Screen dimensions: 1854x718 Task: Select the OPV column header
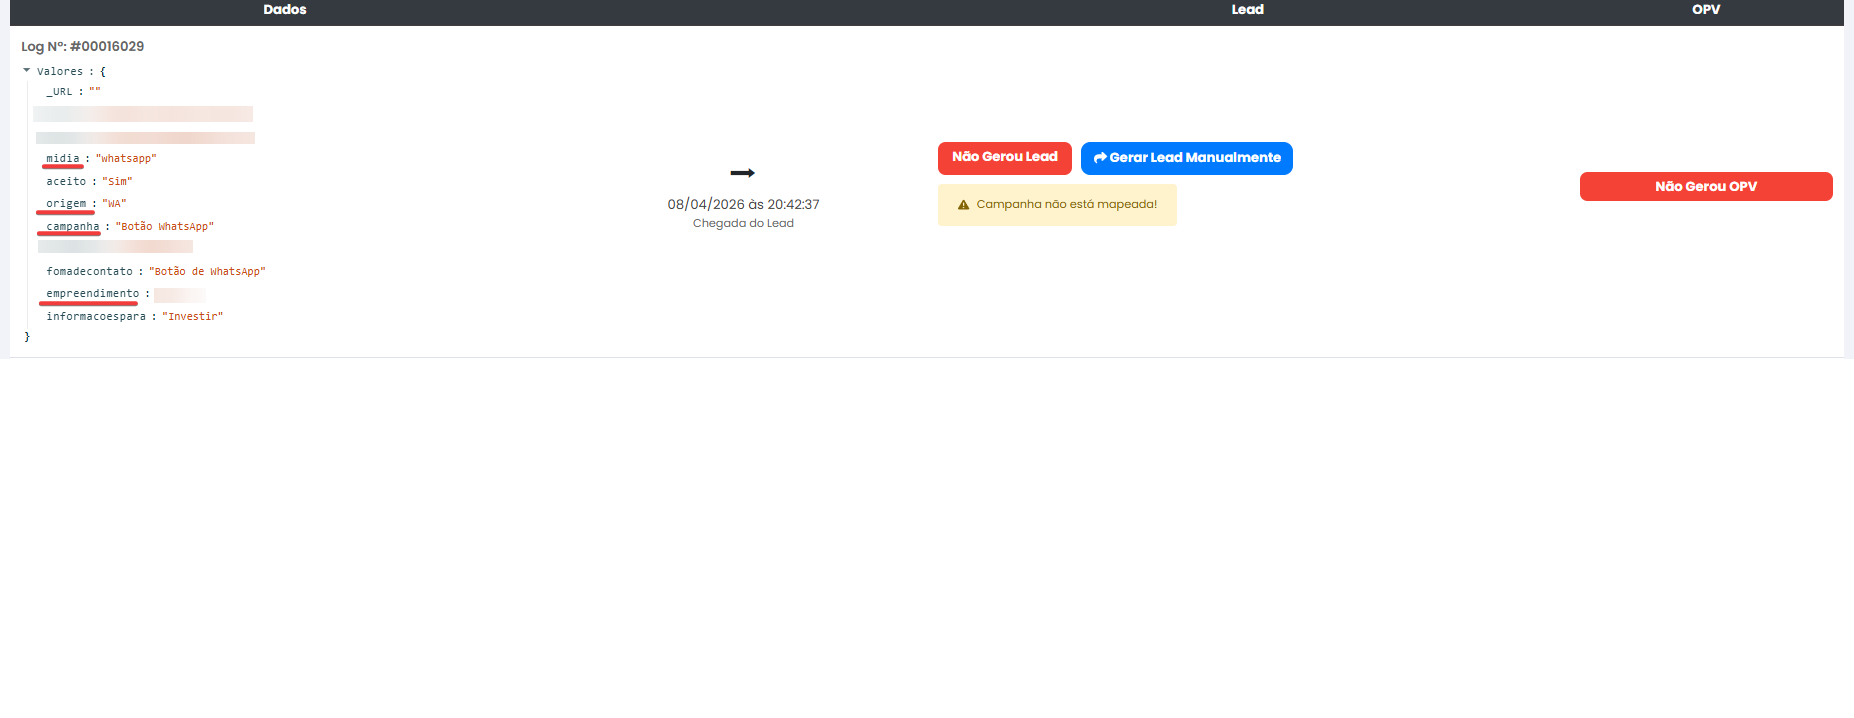coord(1705,10)
